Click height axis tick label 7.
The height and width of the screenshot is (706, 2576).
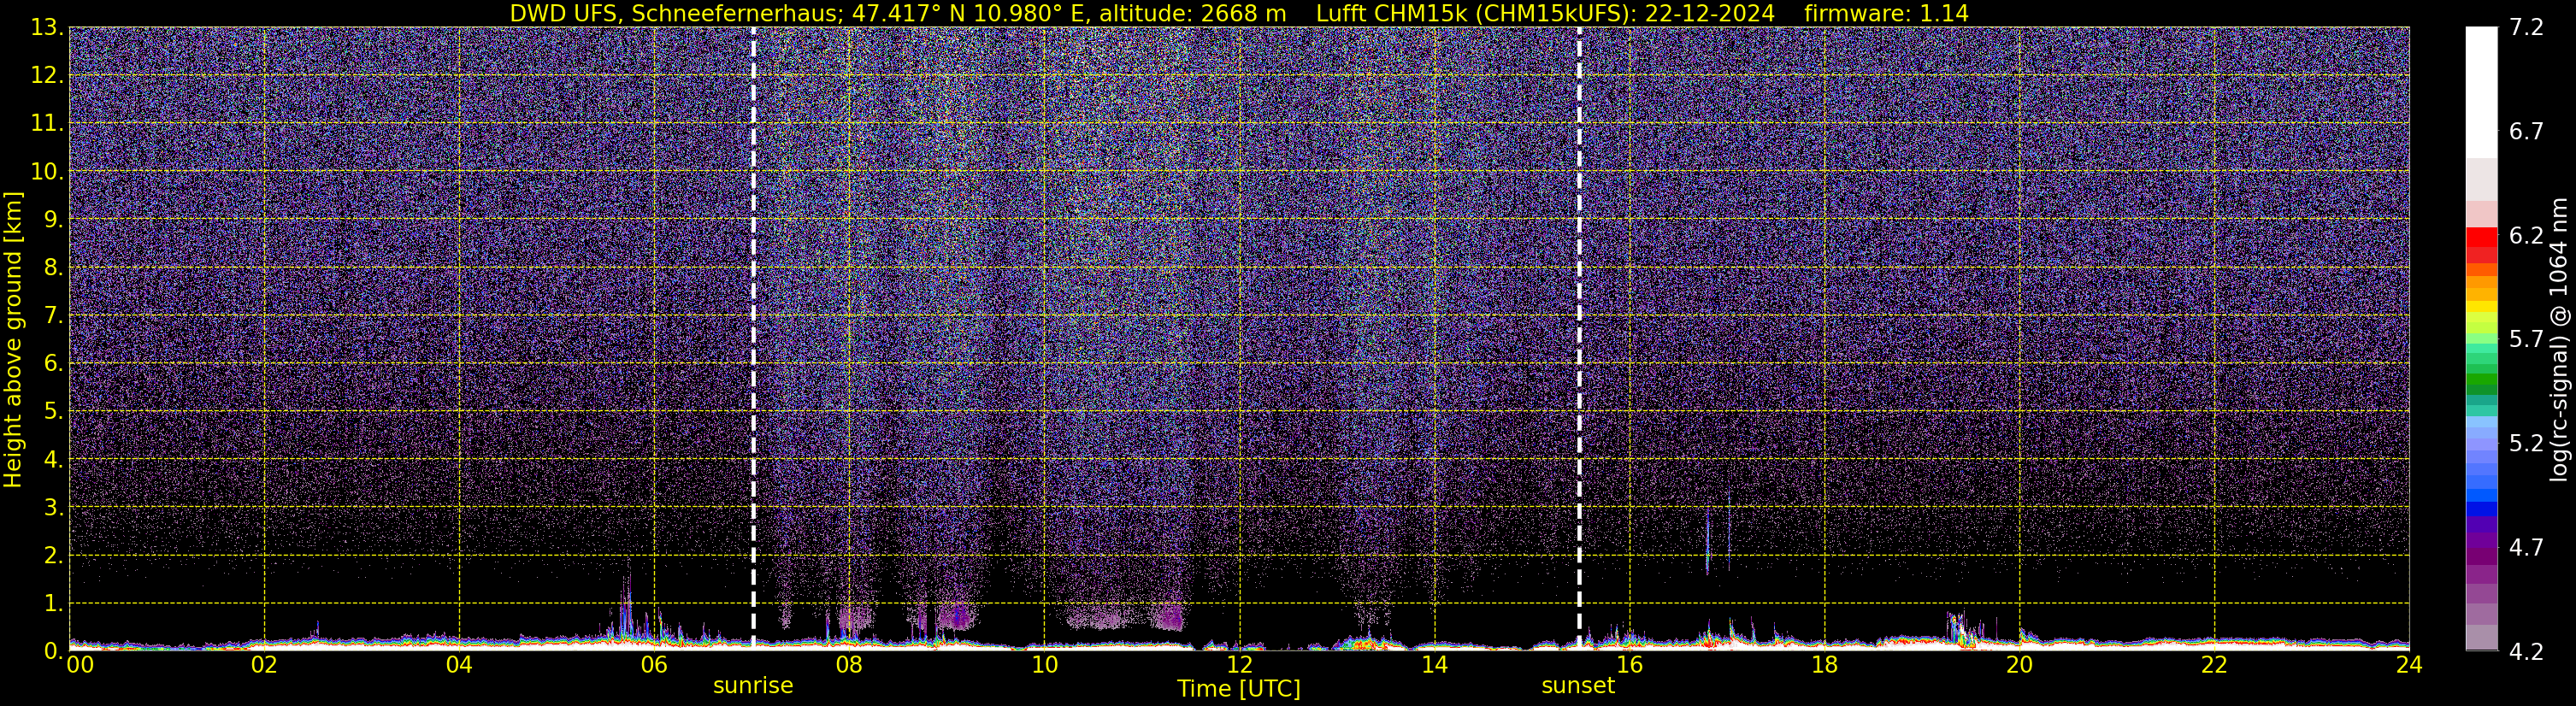click(x=53, y=316)
